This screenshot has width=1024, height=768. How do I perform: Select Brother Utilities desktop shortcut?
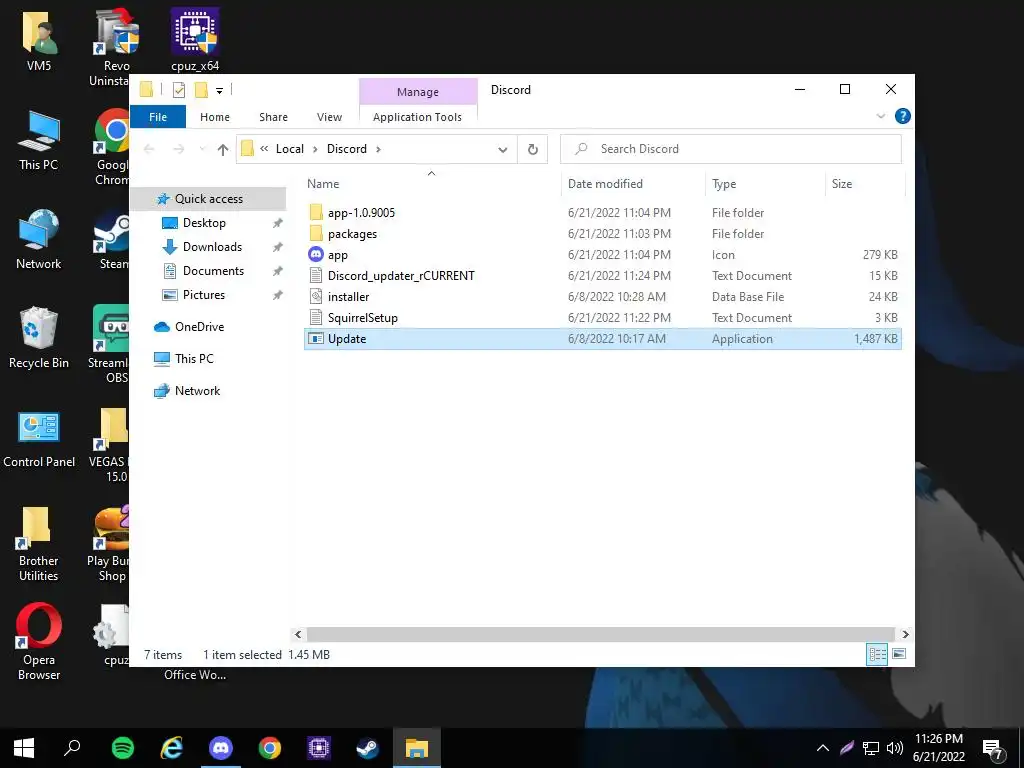tap(39, 543)
